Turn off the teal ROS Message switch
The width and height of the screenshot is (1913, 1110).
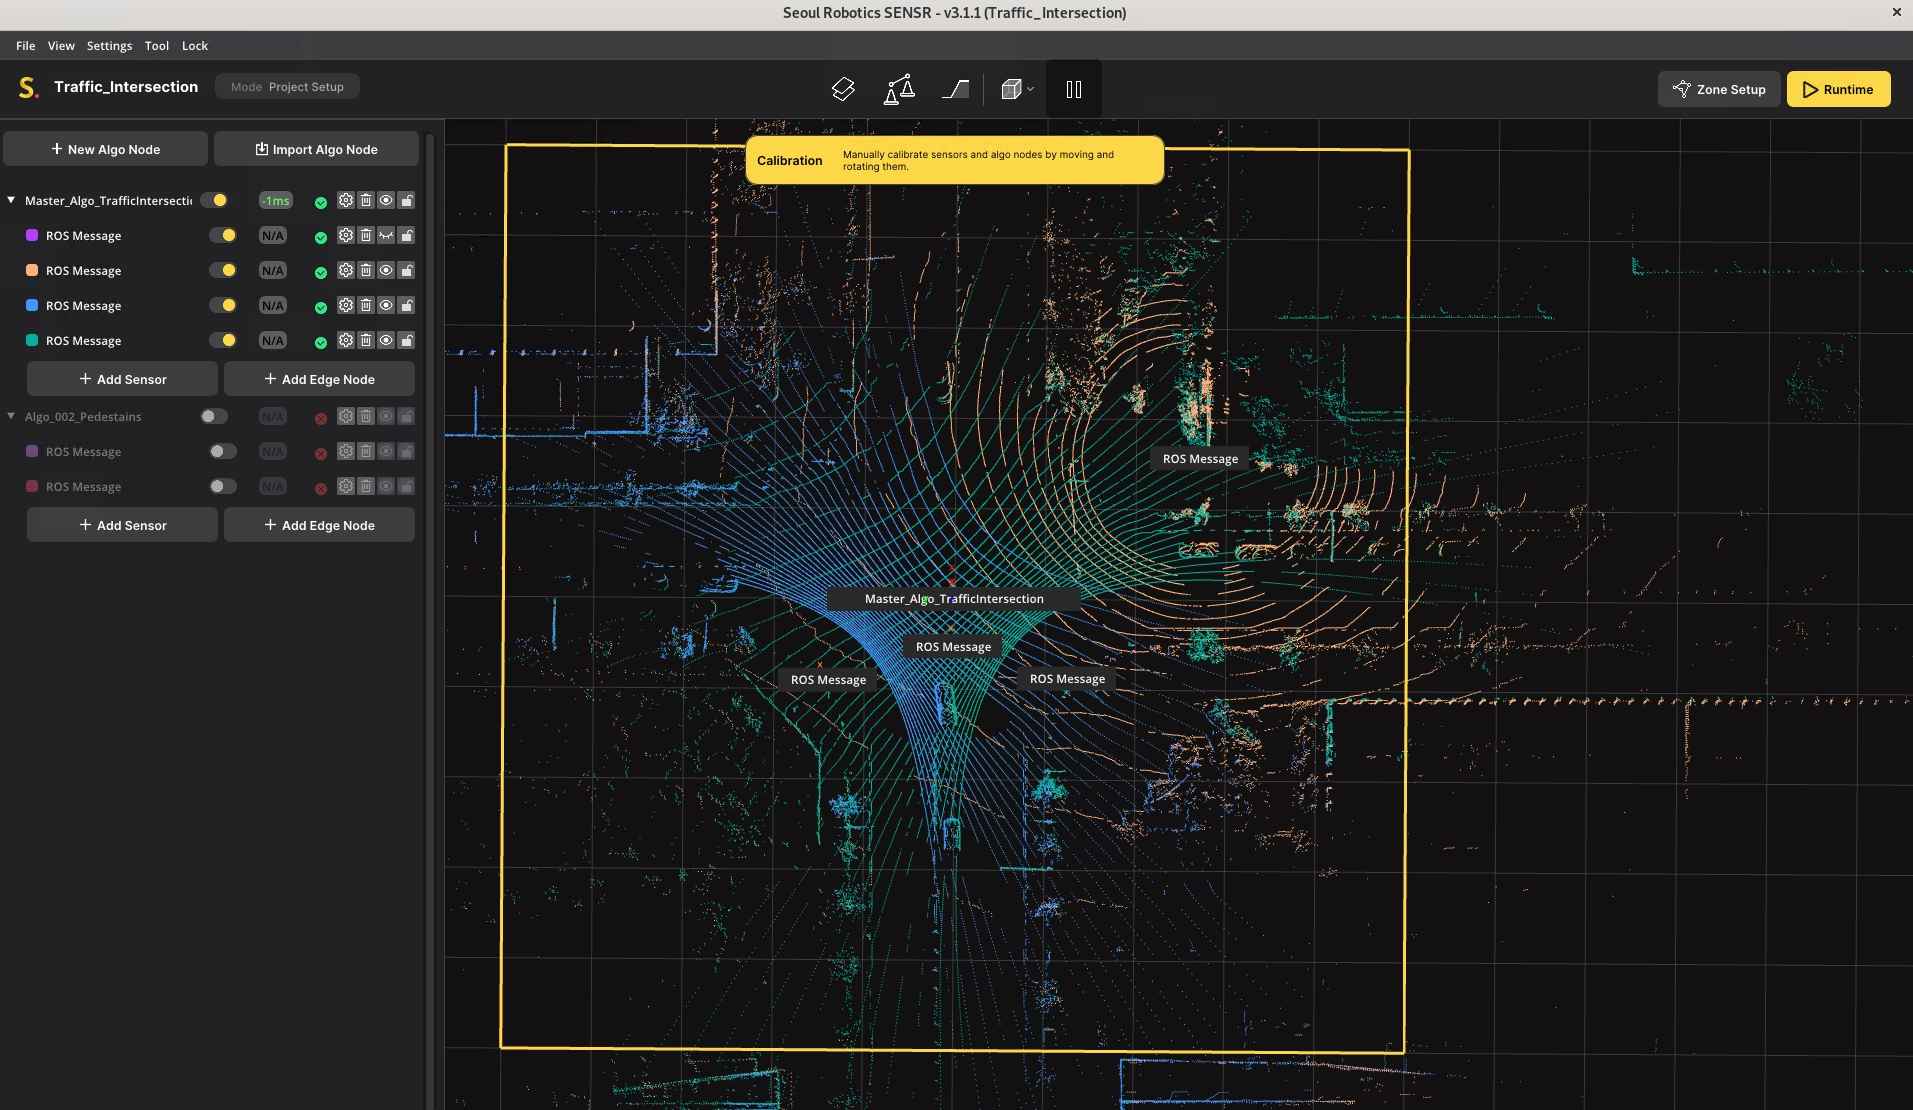[x=223, y=340]
